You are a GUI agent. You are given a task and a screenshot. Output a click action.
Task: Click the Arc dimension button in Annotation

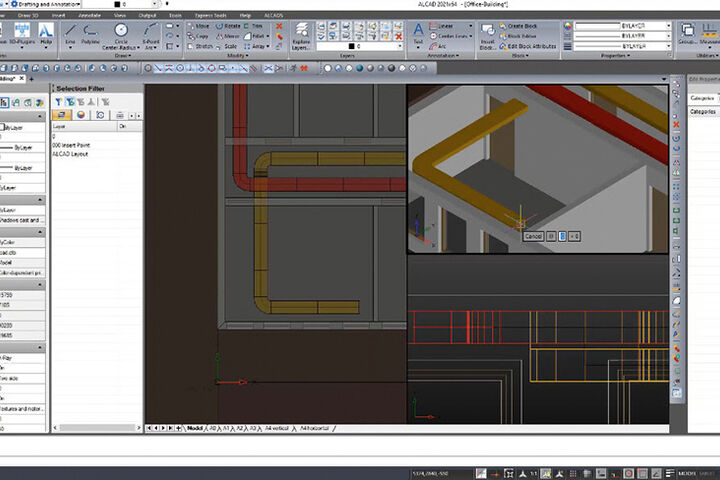438,46
